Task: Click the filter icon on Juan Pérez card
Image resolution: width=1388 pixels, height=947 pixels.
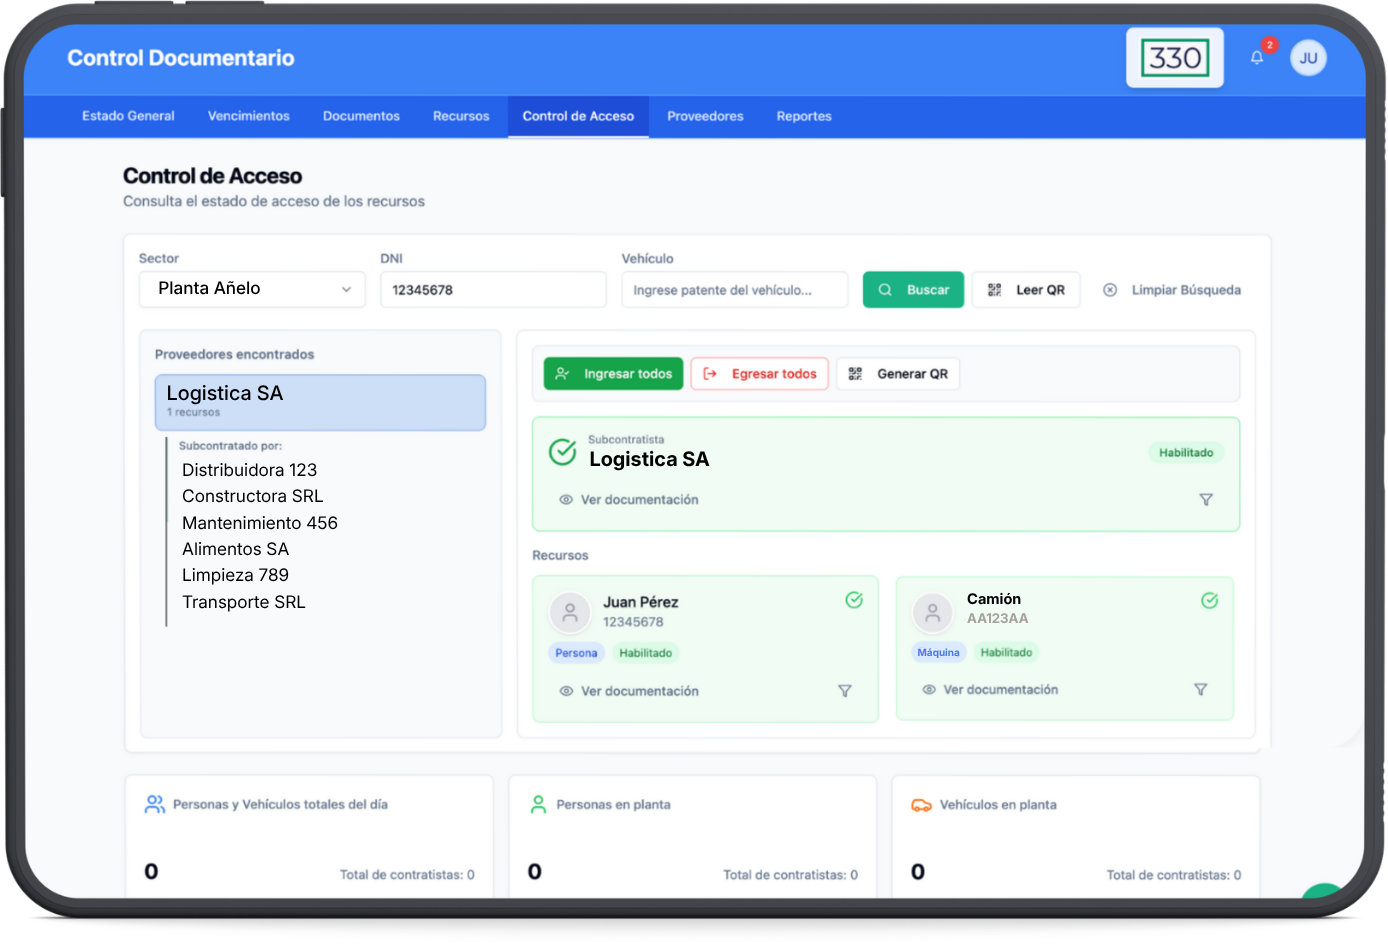Action: (845, 691)
